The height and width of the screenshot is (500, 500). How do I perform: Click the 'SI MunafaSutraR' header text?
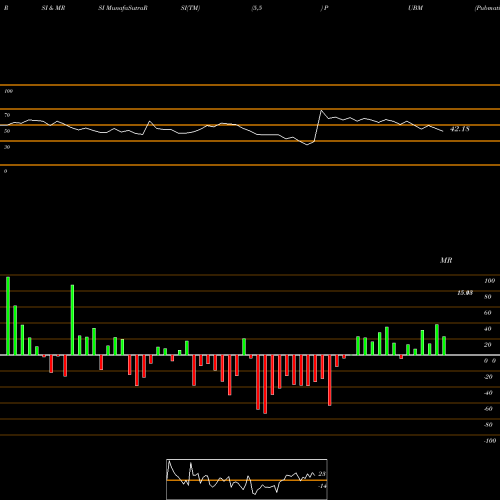(x=123, y=8)
